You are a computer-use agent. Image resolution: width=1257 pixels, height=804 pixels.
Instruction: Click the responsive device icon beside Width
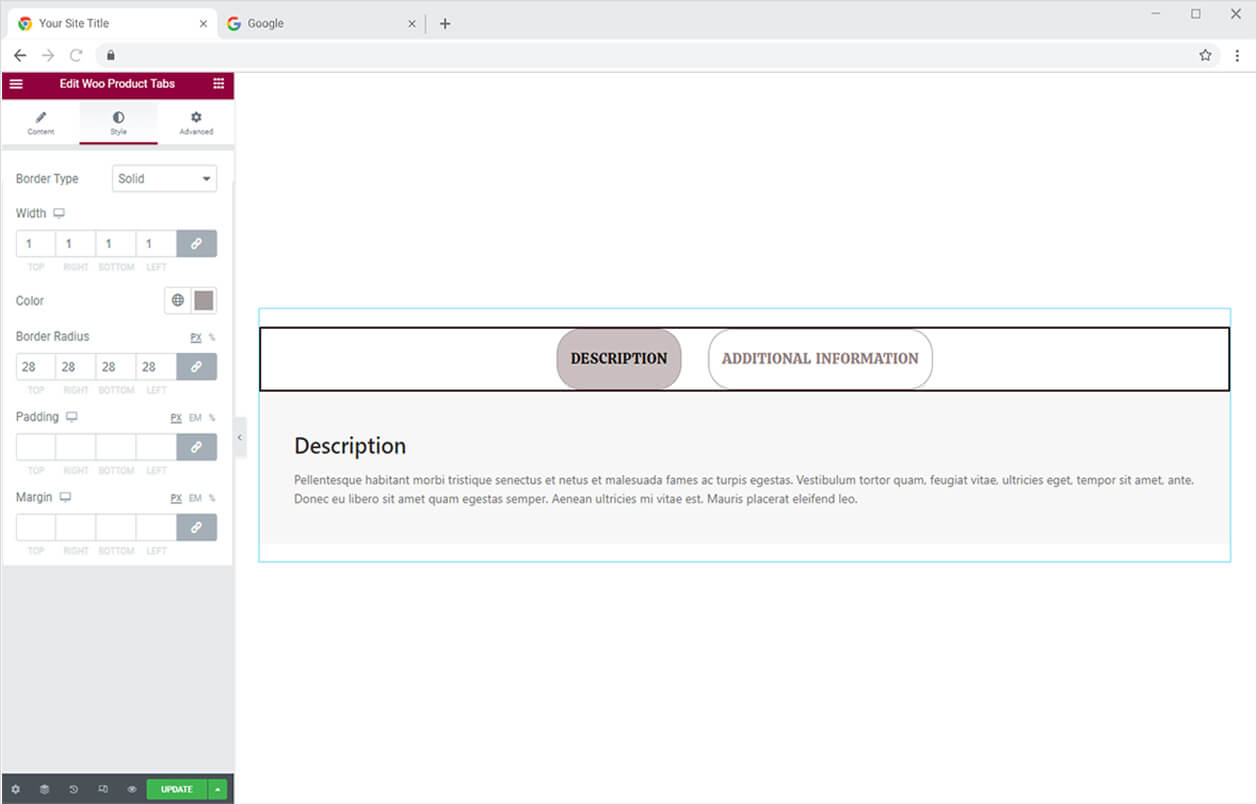(x=59, y=213)
